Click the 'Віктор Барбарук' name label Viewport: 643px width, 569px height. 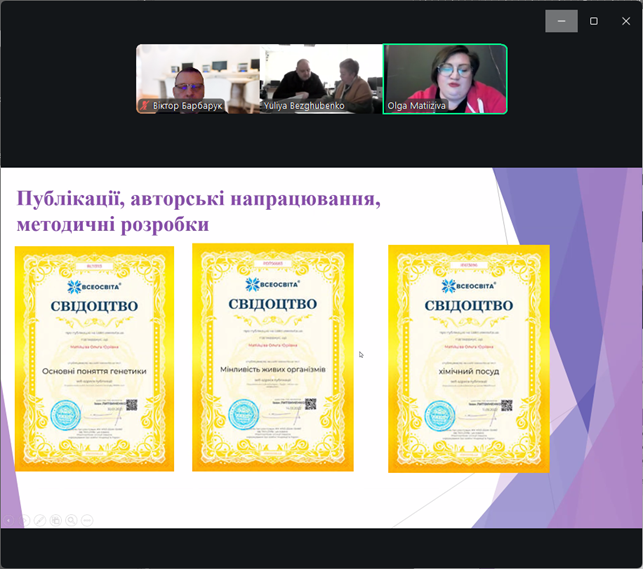click(187, 106)
